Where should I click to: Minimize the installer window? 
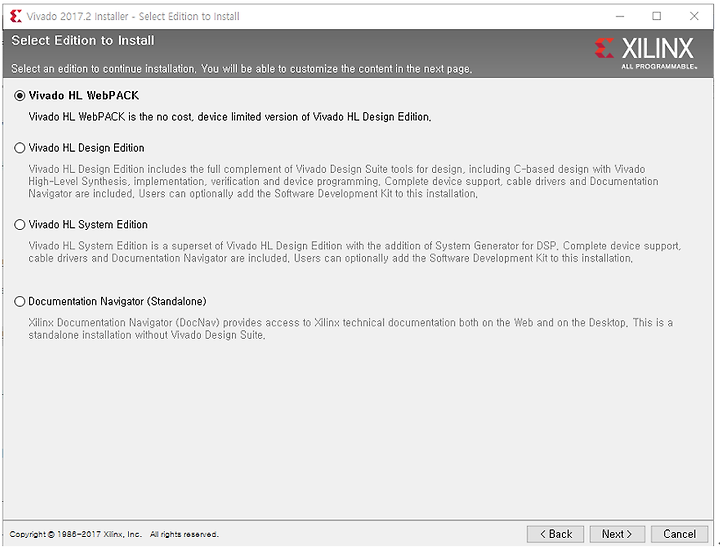620,16
